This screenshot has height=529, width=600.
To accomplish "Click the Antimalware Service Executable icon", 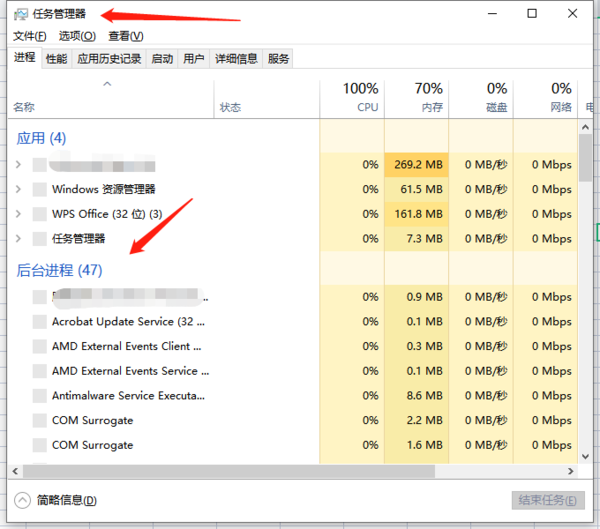I will pos(39,396).
